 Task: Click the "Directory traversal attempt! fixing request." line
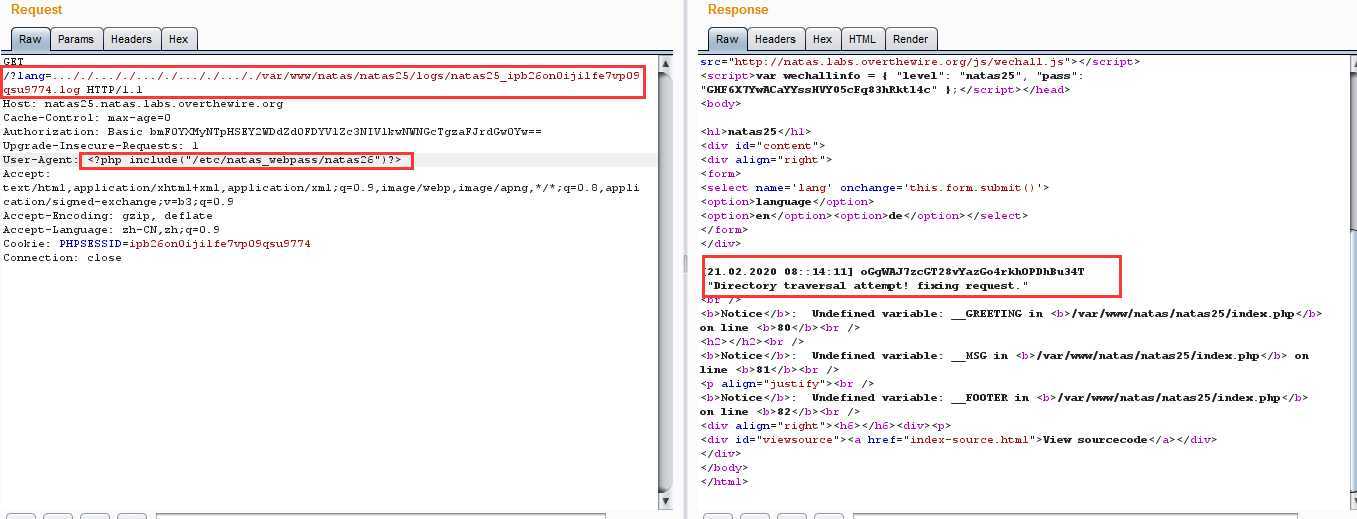click(867, 286)
